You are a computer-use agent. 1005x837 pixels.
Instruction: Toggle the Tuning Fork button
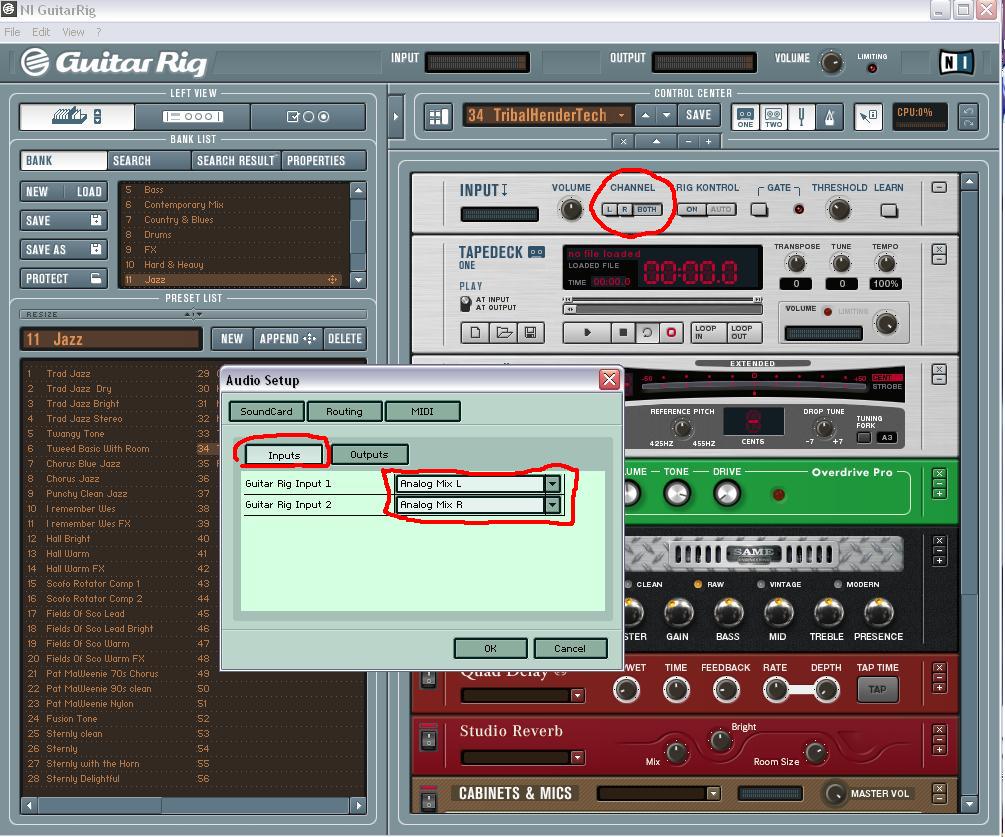[x=864, y=438]
